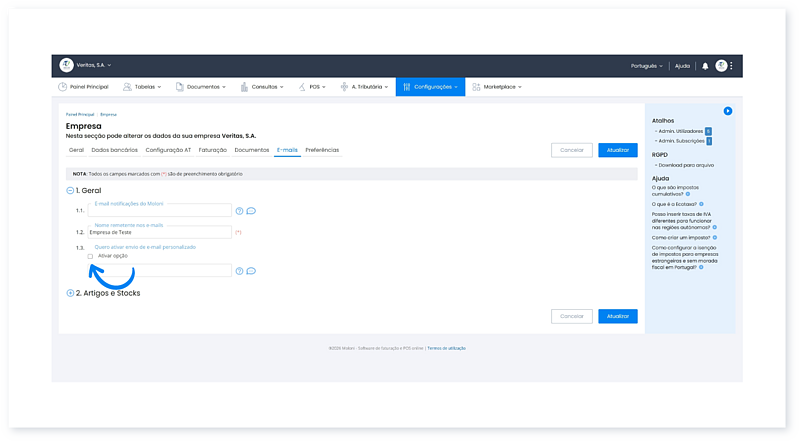Click the bottom Atualizar button
This screenshot has height=442, width=800.
click(x=618, y=316)
